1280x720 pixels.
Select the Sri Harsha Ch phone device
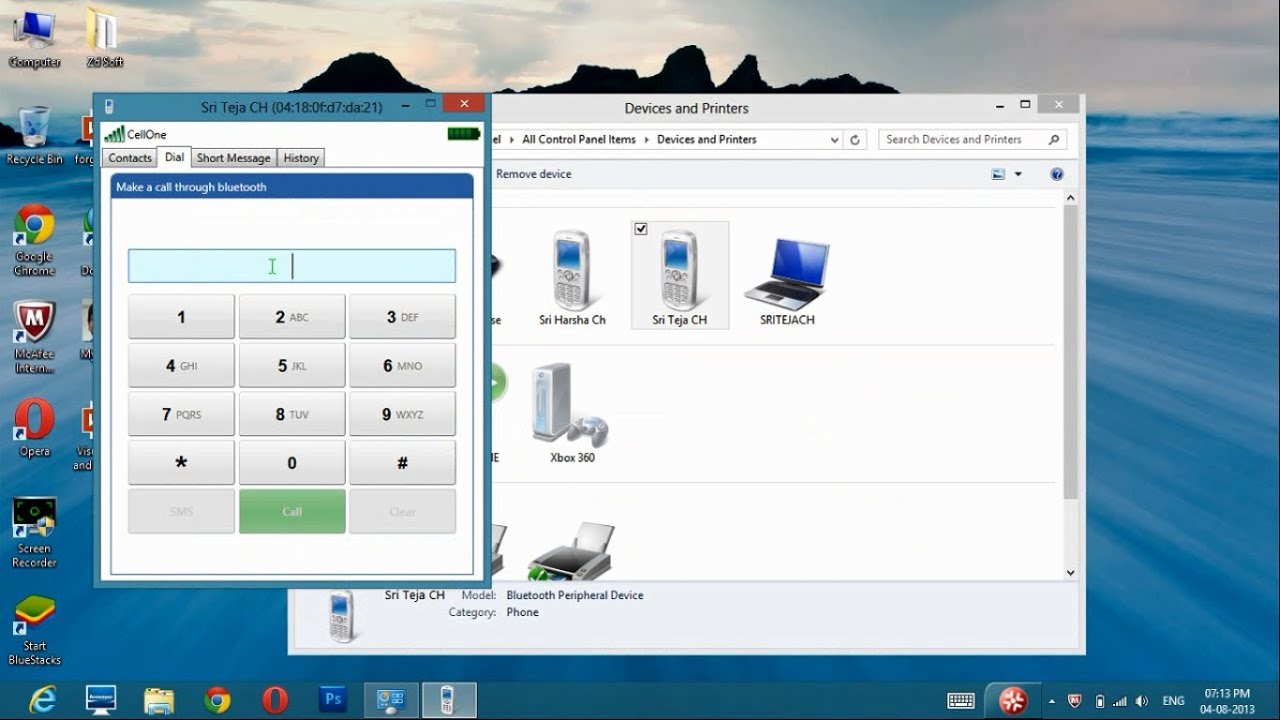[x=572, y=277]
